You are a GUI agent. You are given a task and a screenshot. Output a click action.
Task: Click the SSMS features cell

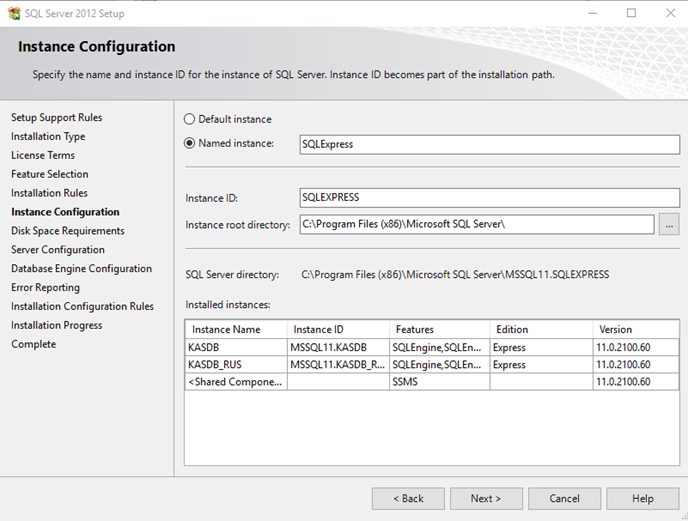[x=440, y=381]
